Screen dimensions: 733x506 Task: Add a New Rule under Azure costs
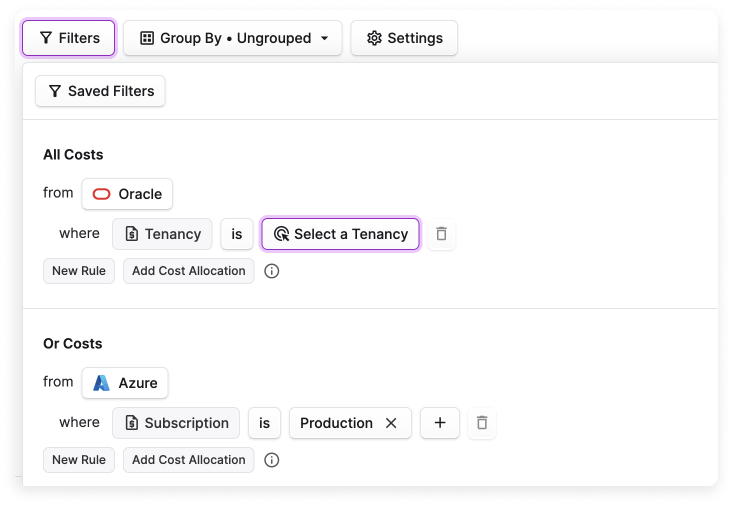pyautogui.click(x=79, y=460)
